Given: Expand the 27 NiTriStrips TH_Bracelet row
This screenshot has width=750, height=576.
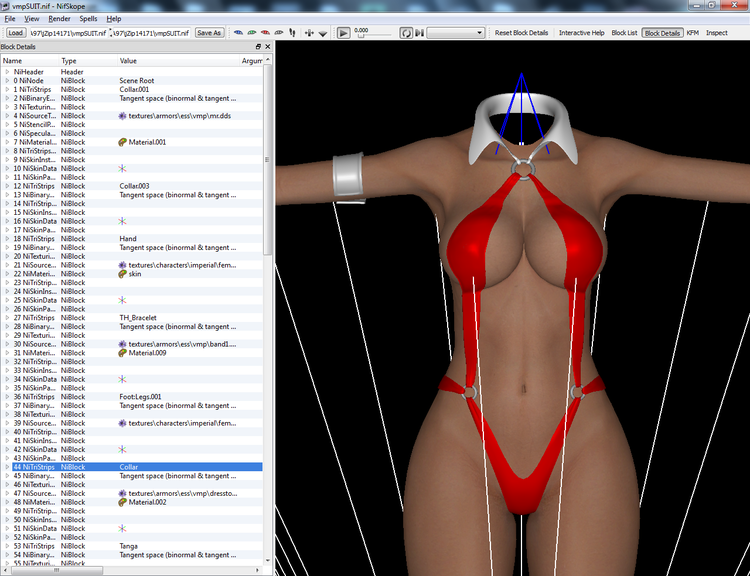Looking at the screenshot, I should click(7, 318).
